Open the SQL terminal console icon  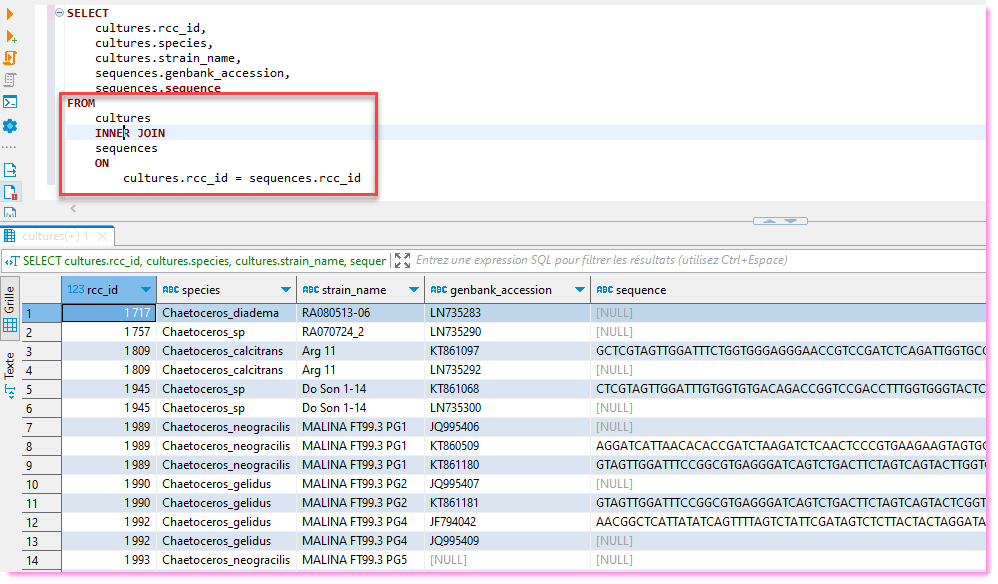[x=11, y=102]
